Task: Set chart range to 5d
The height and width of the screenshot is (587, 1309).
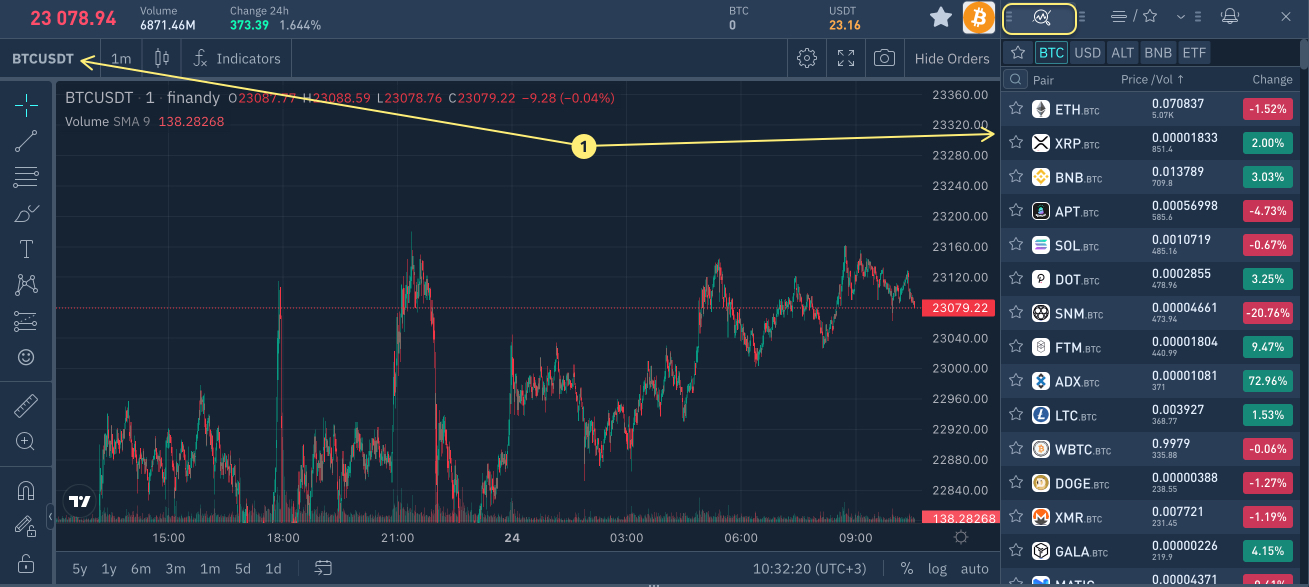Action: click(x=243, y=568)
